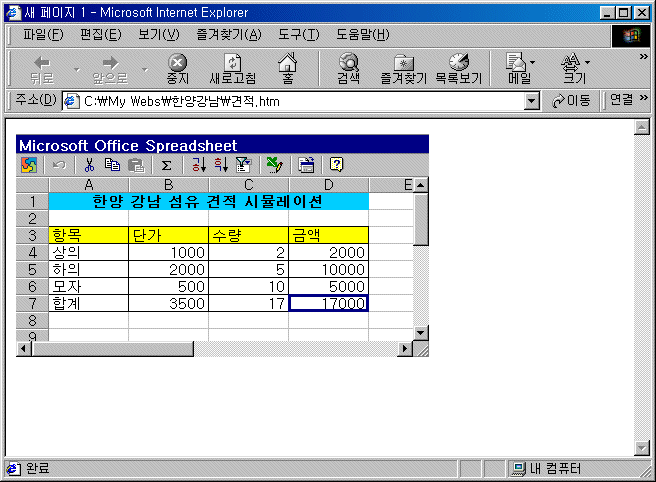Image resolution: width=656 pixels, height=482 pixels.
Task: Show history with 목록보기 button
Action: pyautogui.click(x=459, y=69)
